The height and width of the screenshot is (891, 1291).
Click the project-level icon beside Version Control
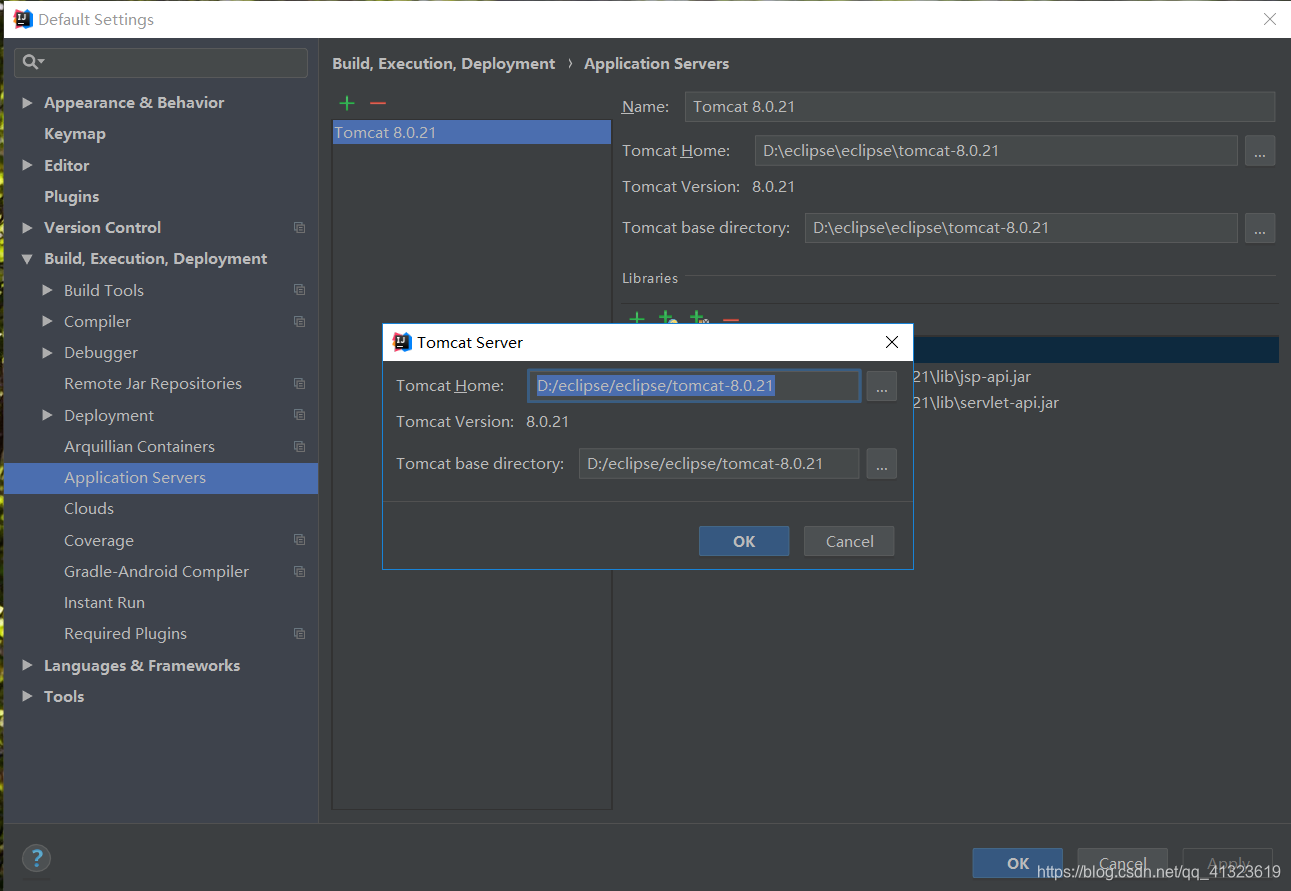(x=299, y=228)
